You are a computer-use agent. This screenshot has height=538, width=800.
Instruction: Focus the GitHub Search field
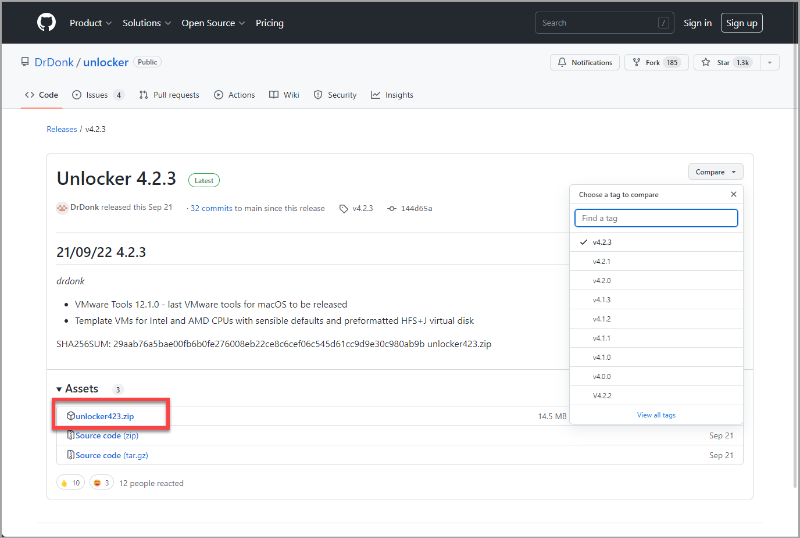click(x=605, y=23)
